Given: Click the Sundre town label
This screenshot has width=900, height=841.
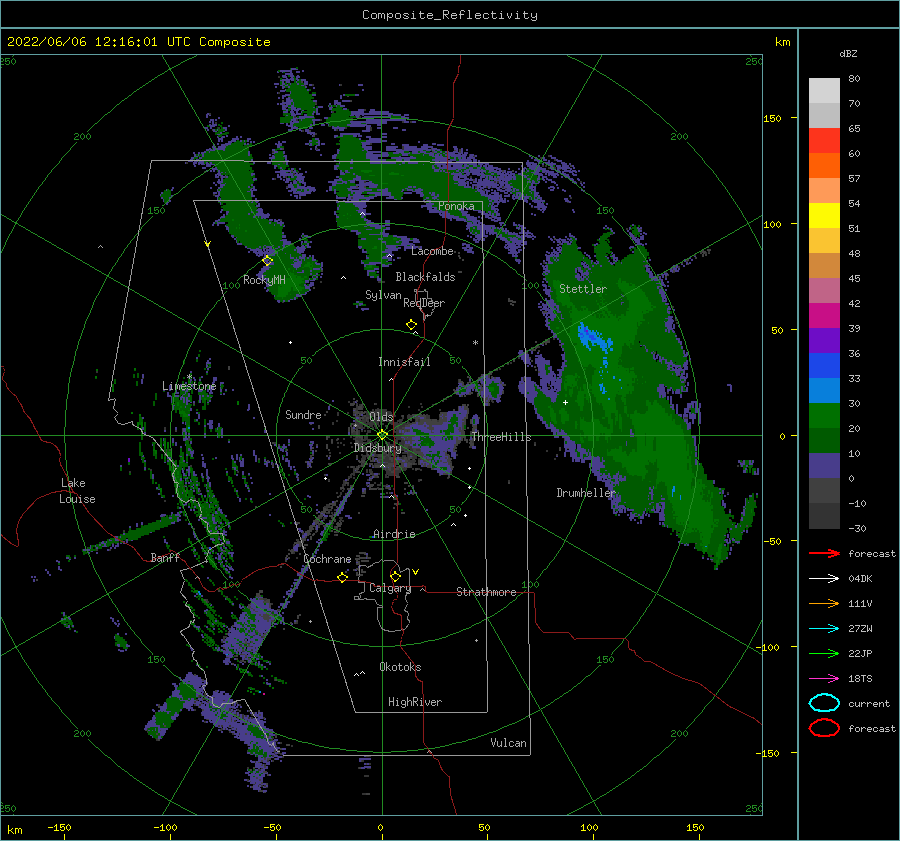Looking at the screenshot, I should point(303,414).
